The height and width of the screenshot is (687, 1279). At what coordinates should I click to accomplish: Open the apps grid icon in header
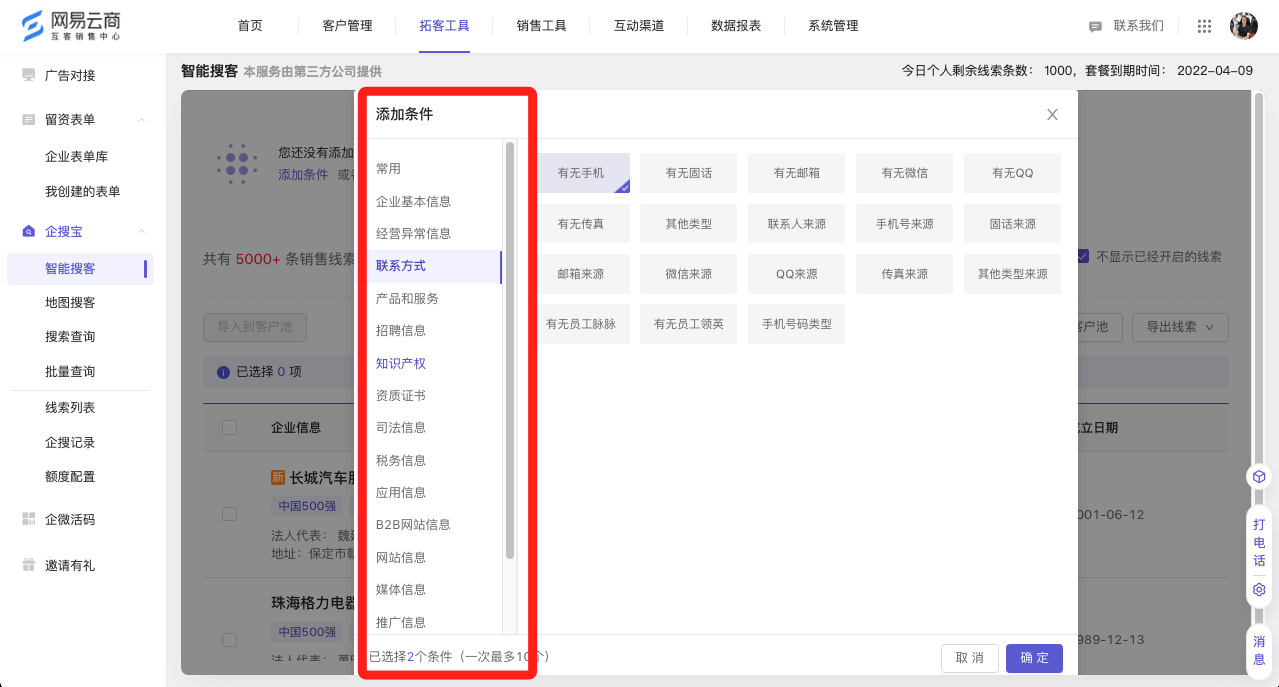tap(1204, 26)
